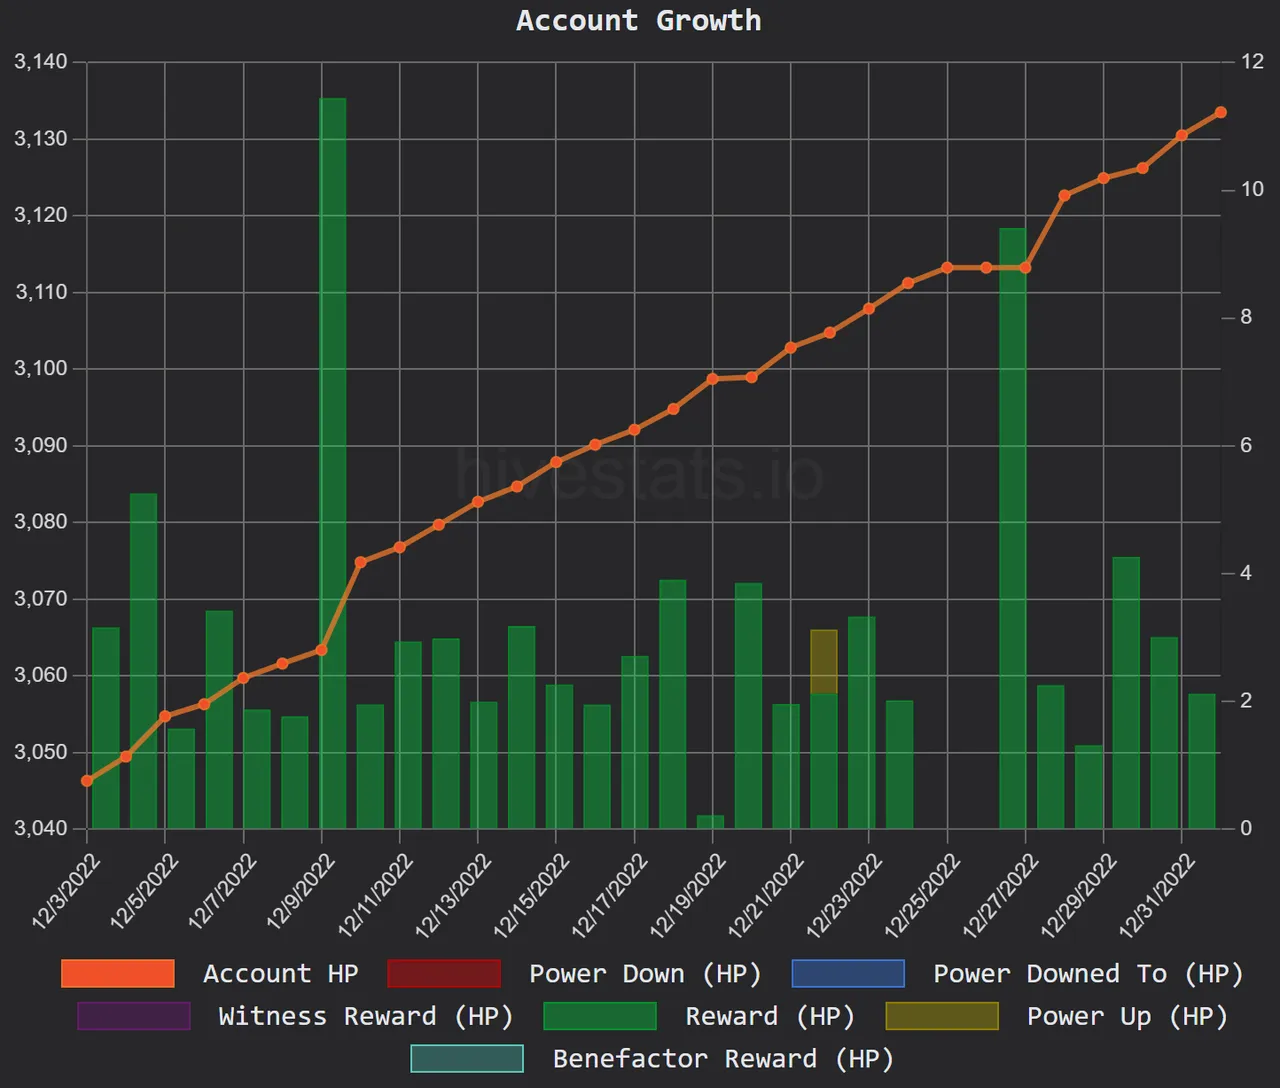Click the last Account HP point at far right
Screen dimensions: 1280x1088
pos(1221,113)
